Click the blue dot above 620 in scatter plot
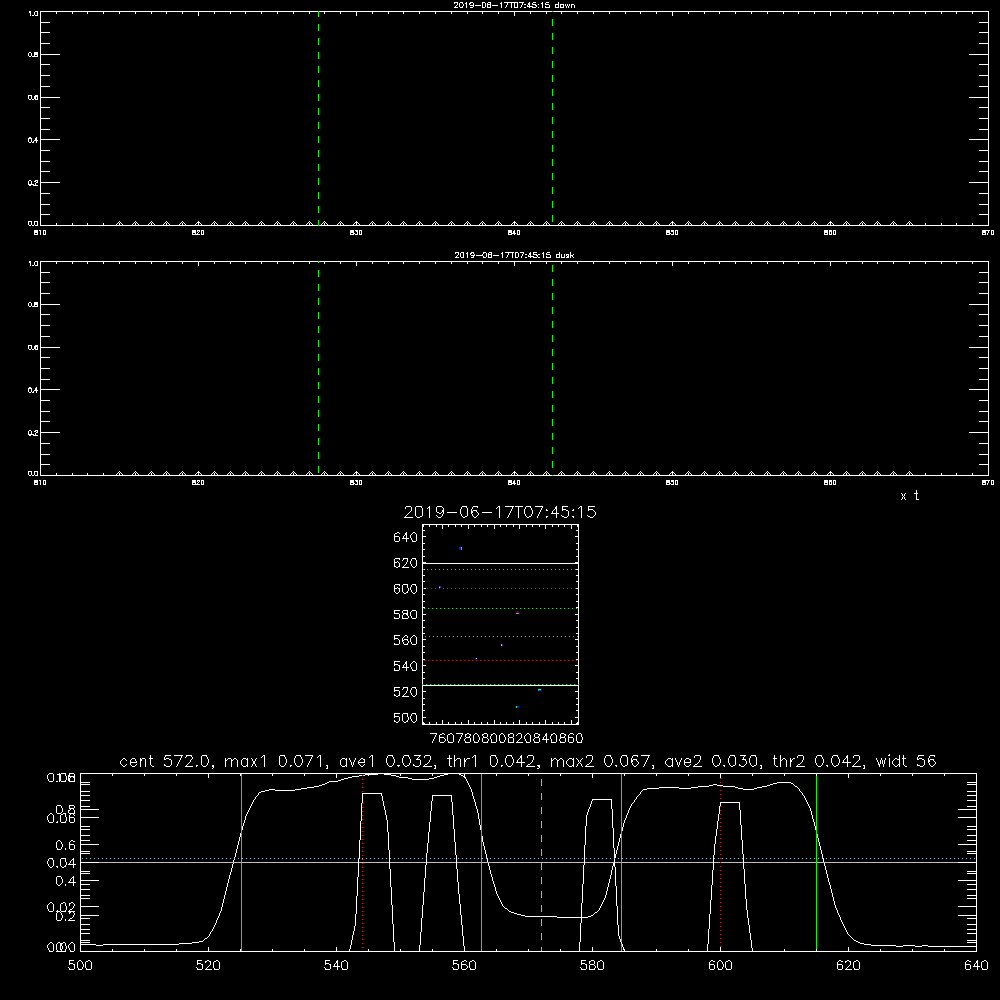This screenshot has width=1000, height=1000. click(460, 548)
